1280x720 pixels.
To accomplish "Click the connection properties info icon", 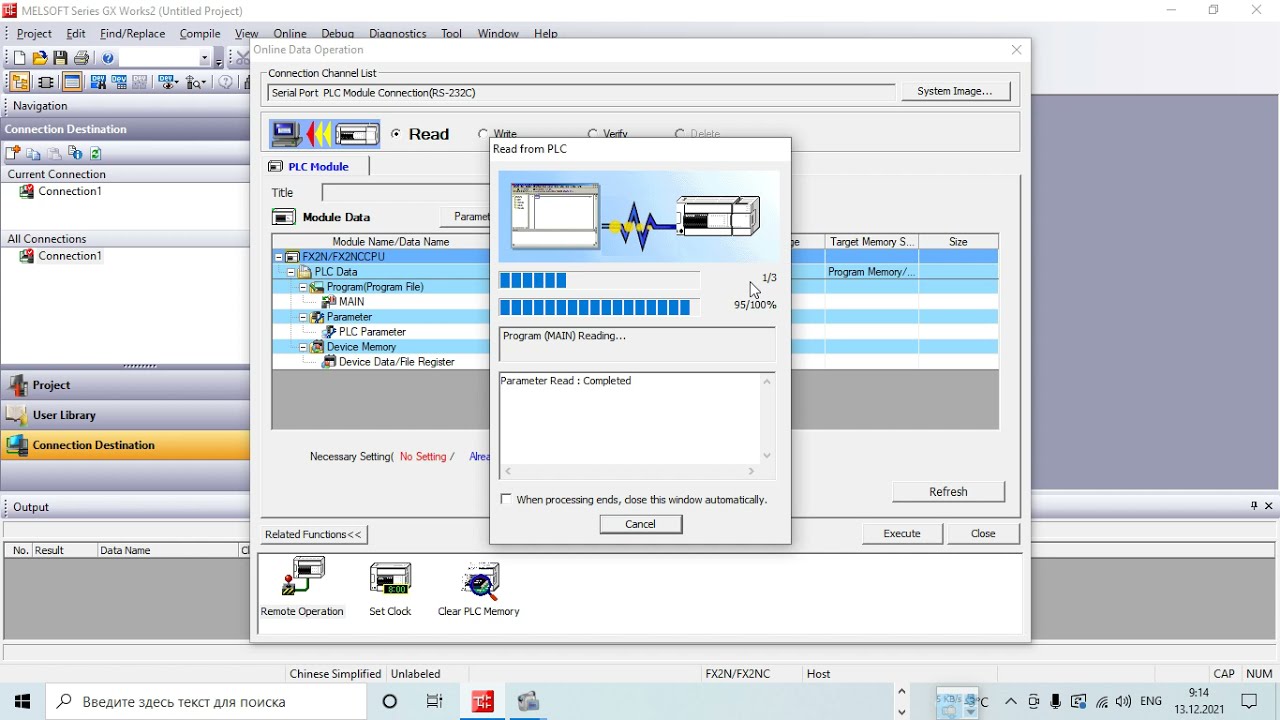I will 76,153.
